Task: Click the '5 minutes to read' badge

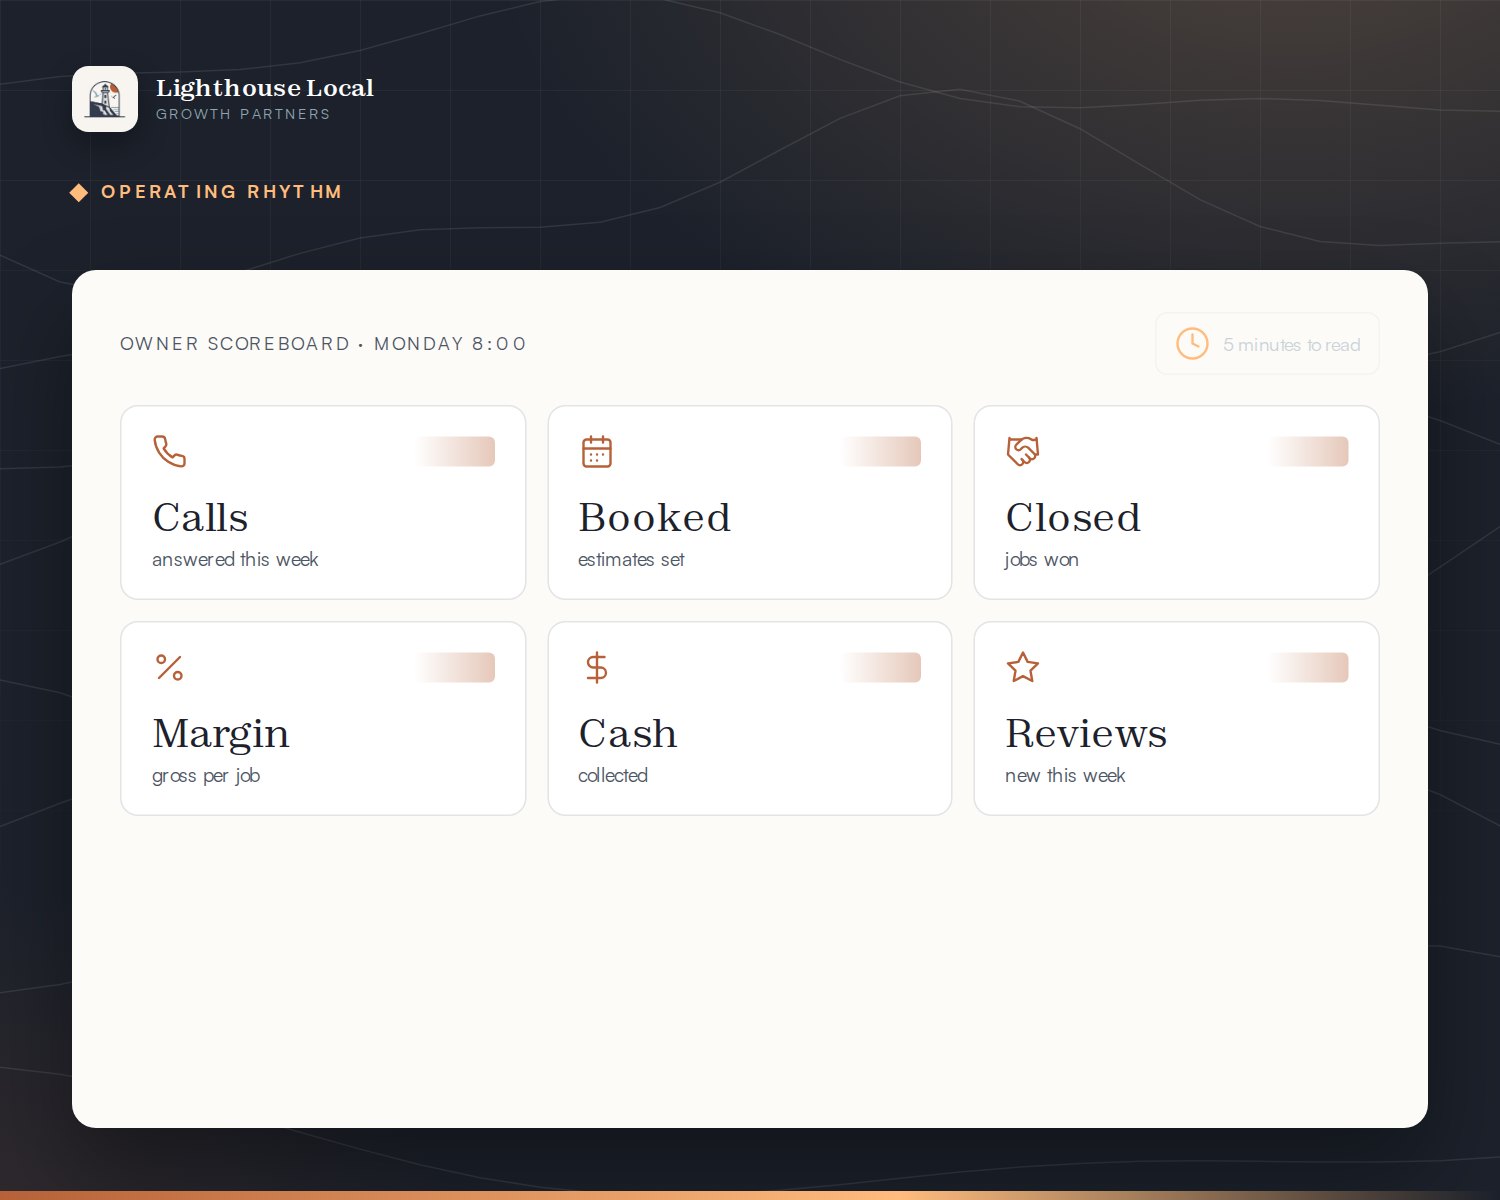Action: coord(1267,344)
